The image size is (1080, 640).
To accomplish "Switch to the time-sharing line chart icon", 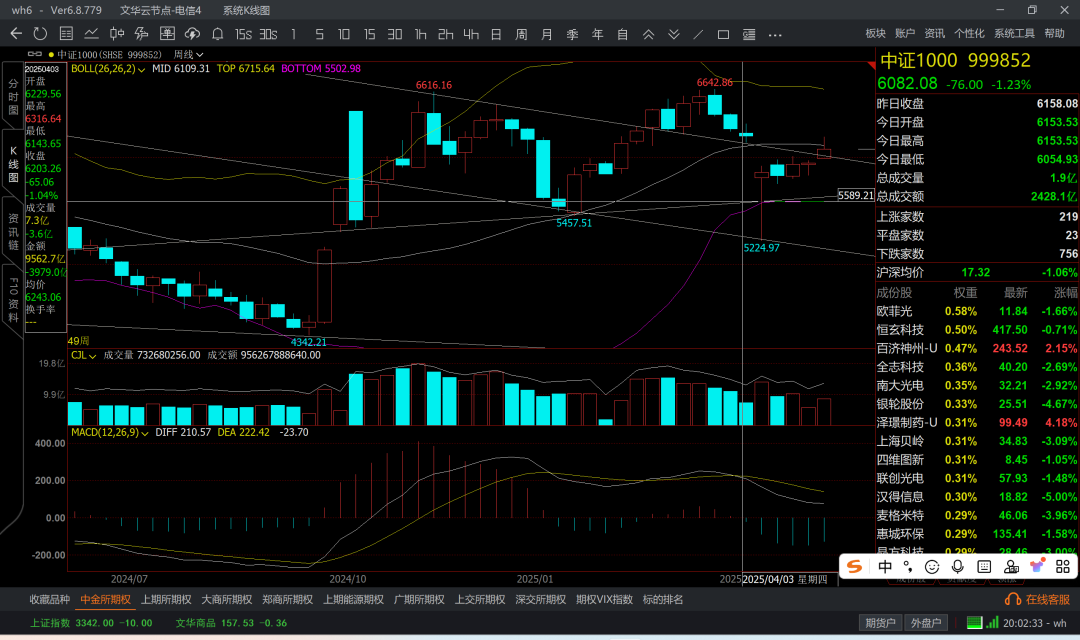I will coord(91,34).
